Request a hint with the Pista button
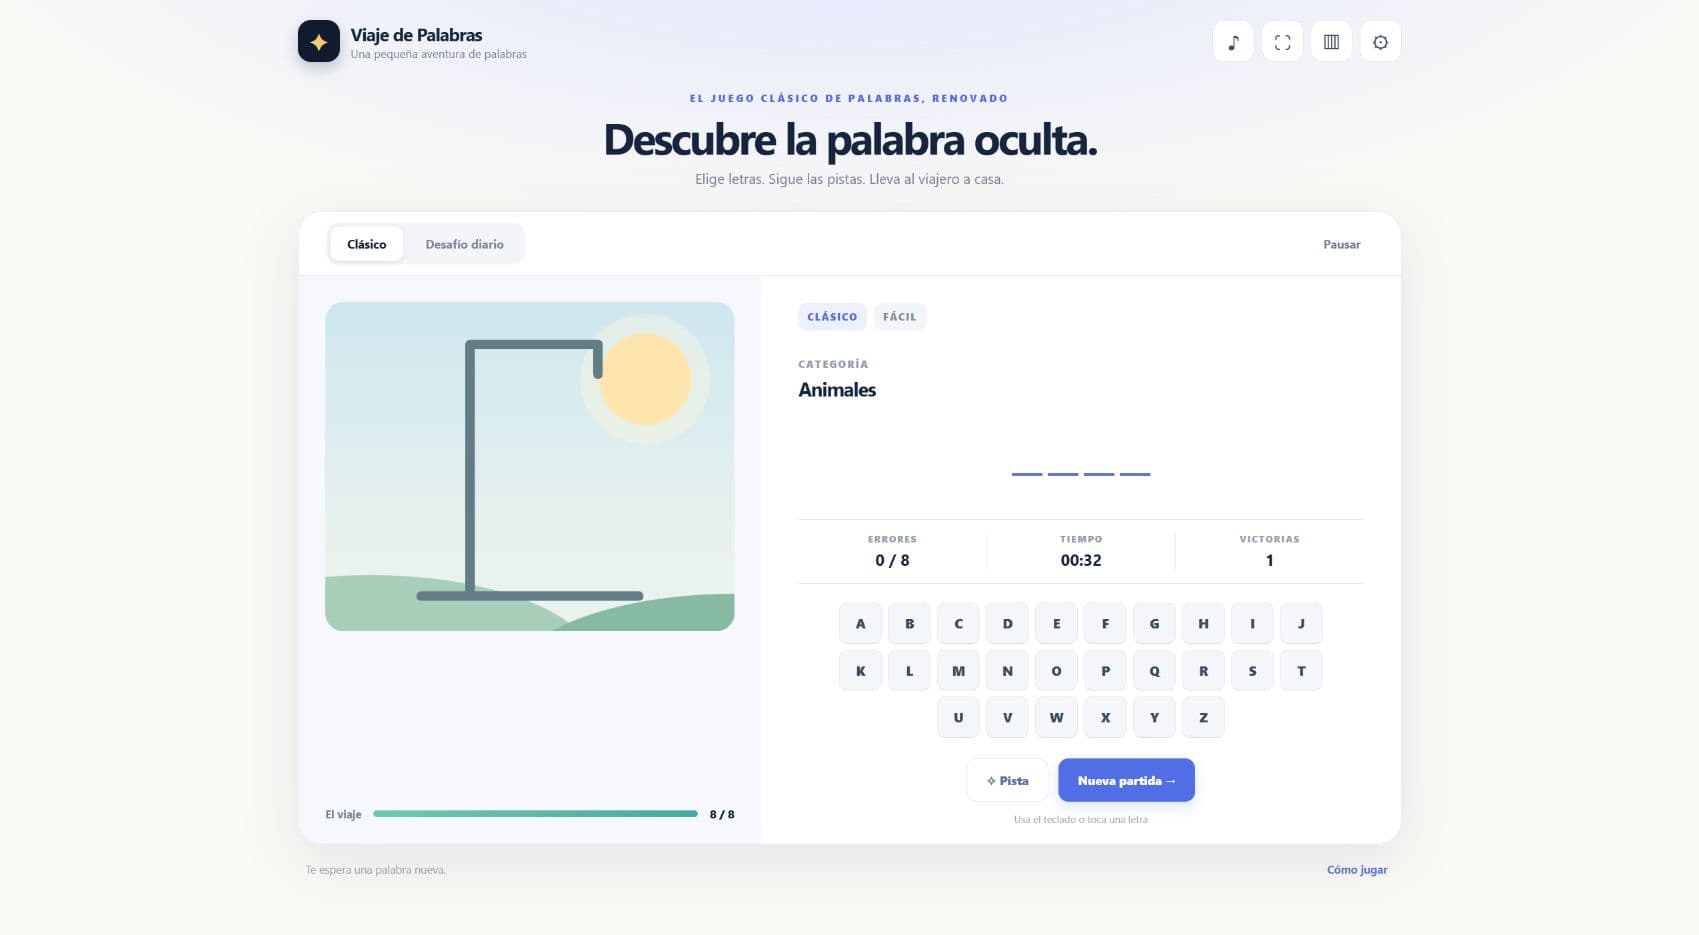Screen dimensions: 1699x935 point(1007,780)
